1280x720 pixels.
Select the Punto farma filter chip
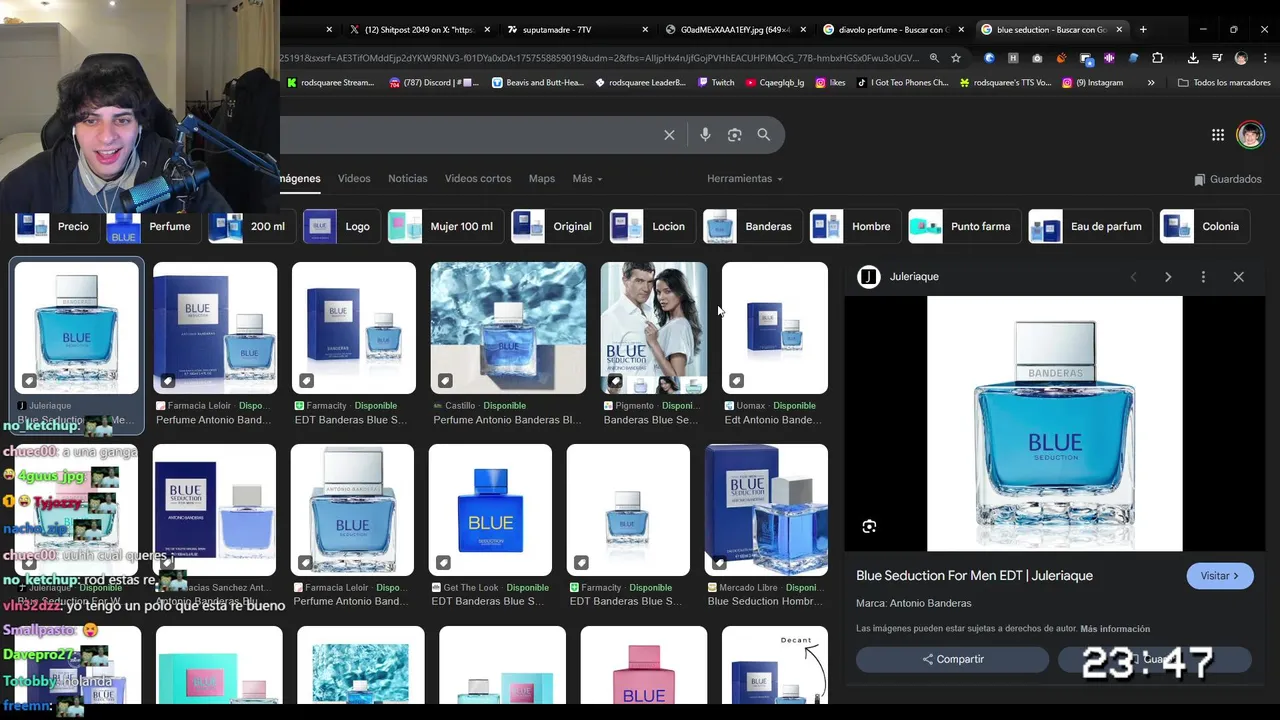click(963, 227)
